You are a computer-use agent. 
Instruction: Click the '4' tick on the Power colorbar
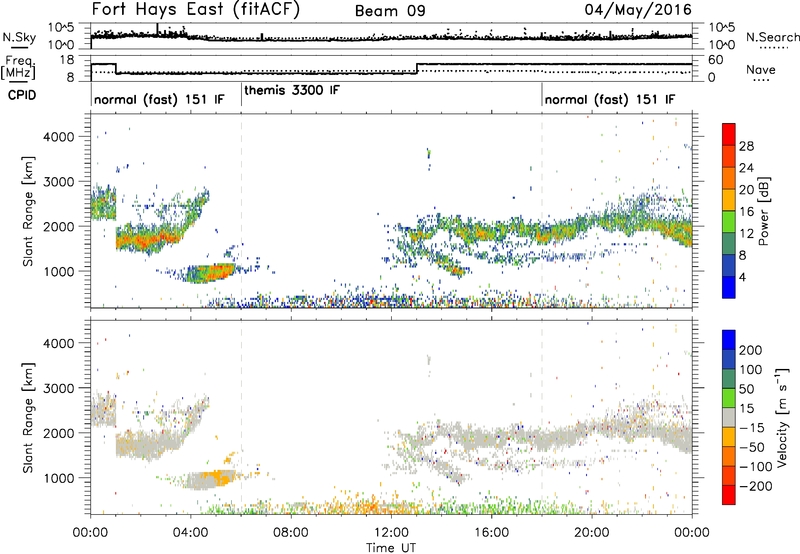pos(742,277)
